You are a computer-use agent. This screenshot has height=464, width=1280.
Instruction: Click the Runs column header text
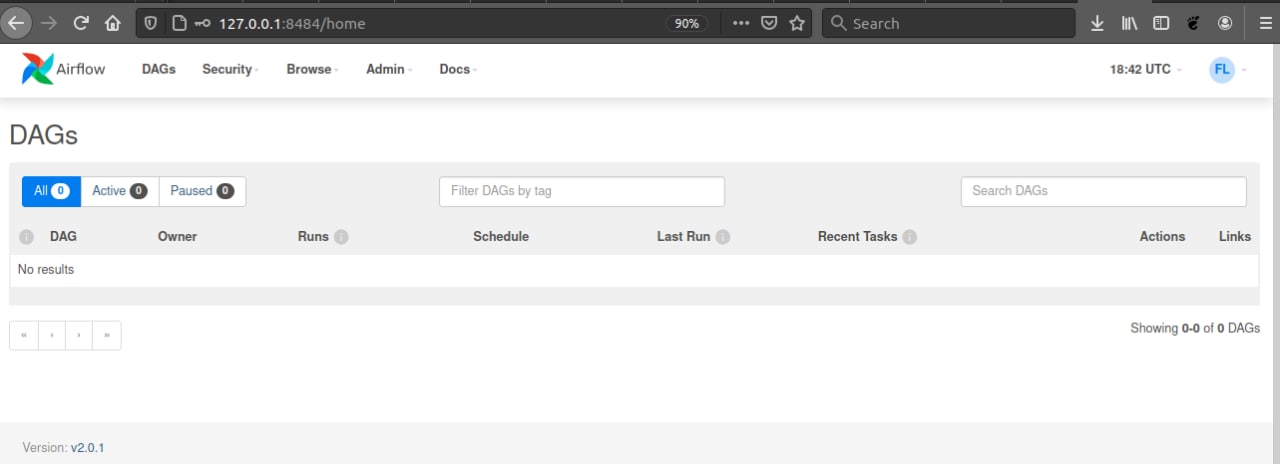click(313, 237)
